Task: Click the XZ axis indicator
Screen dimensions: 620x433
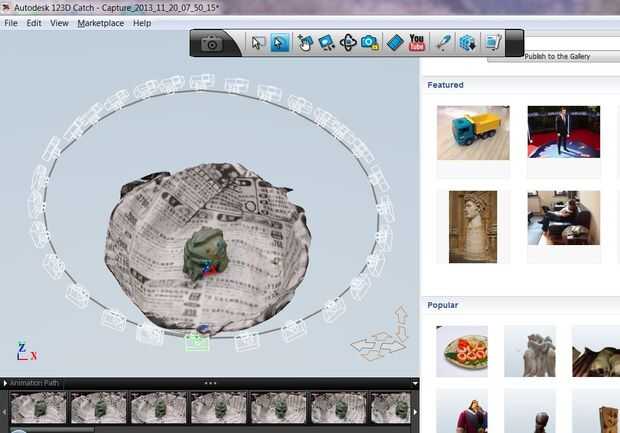Action: click(26, 352)
